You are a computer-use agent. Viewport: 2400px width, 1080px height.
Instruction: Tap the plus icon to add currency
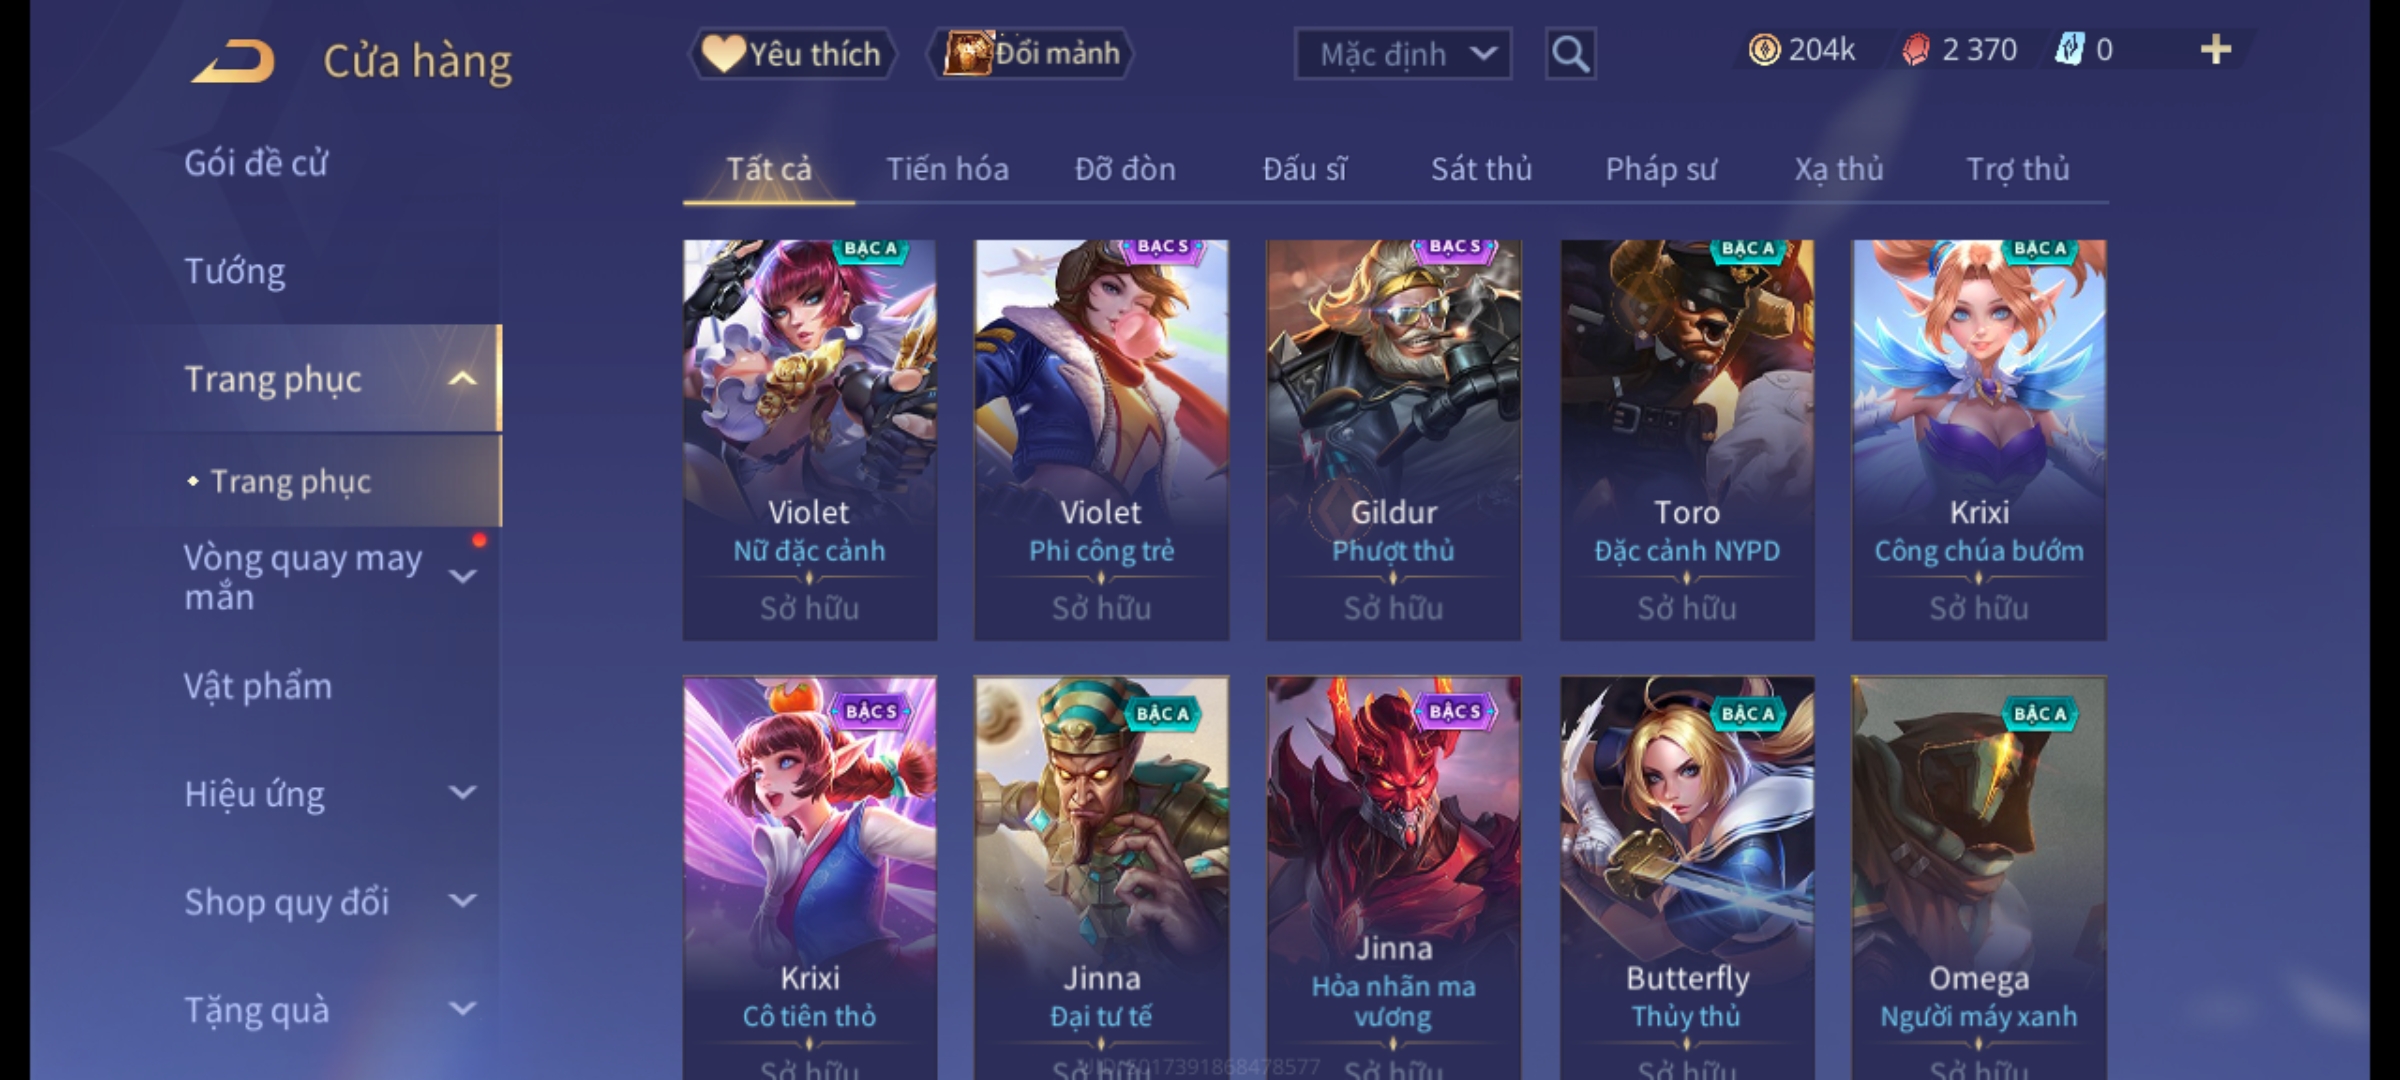point(2216,50)
